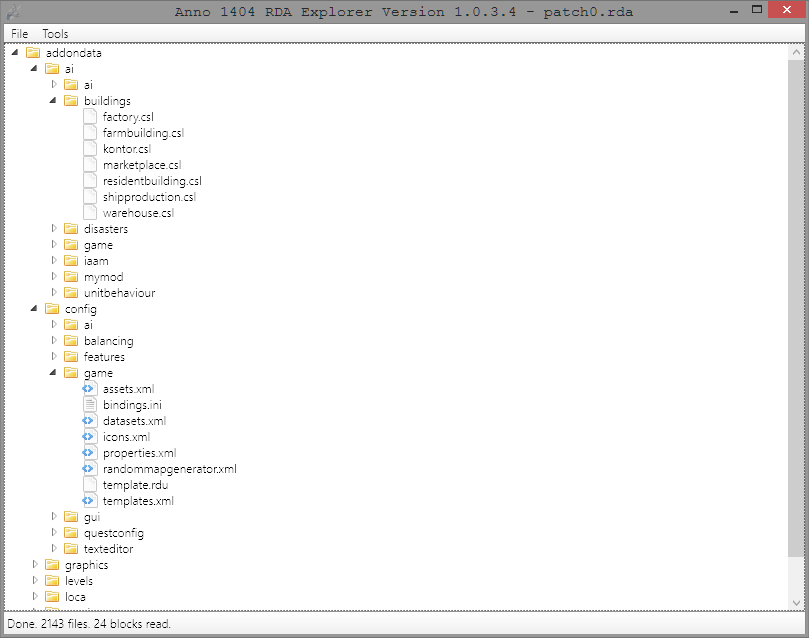Click the assets.xml XML icon
The height and width of the screenshot is (638, 809).
89,388
